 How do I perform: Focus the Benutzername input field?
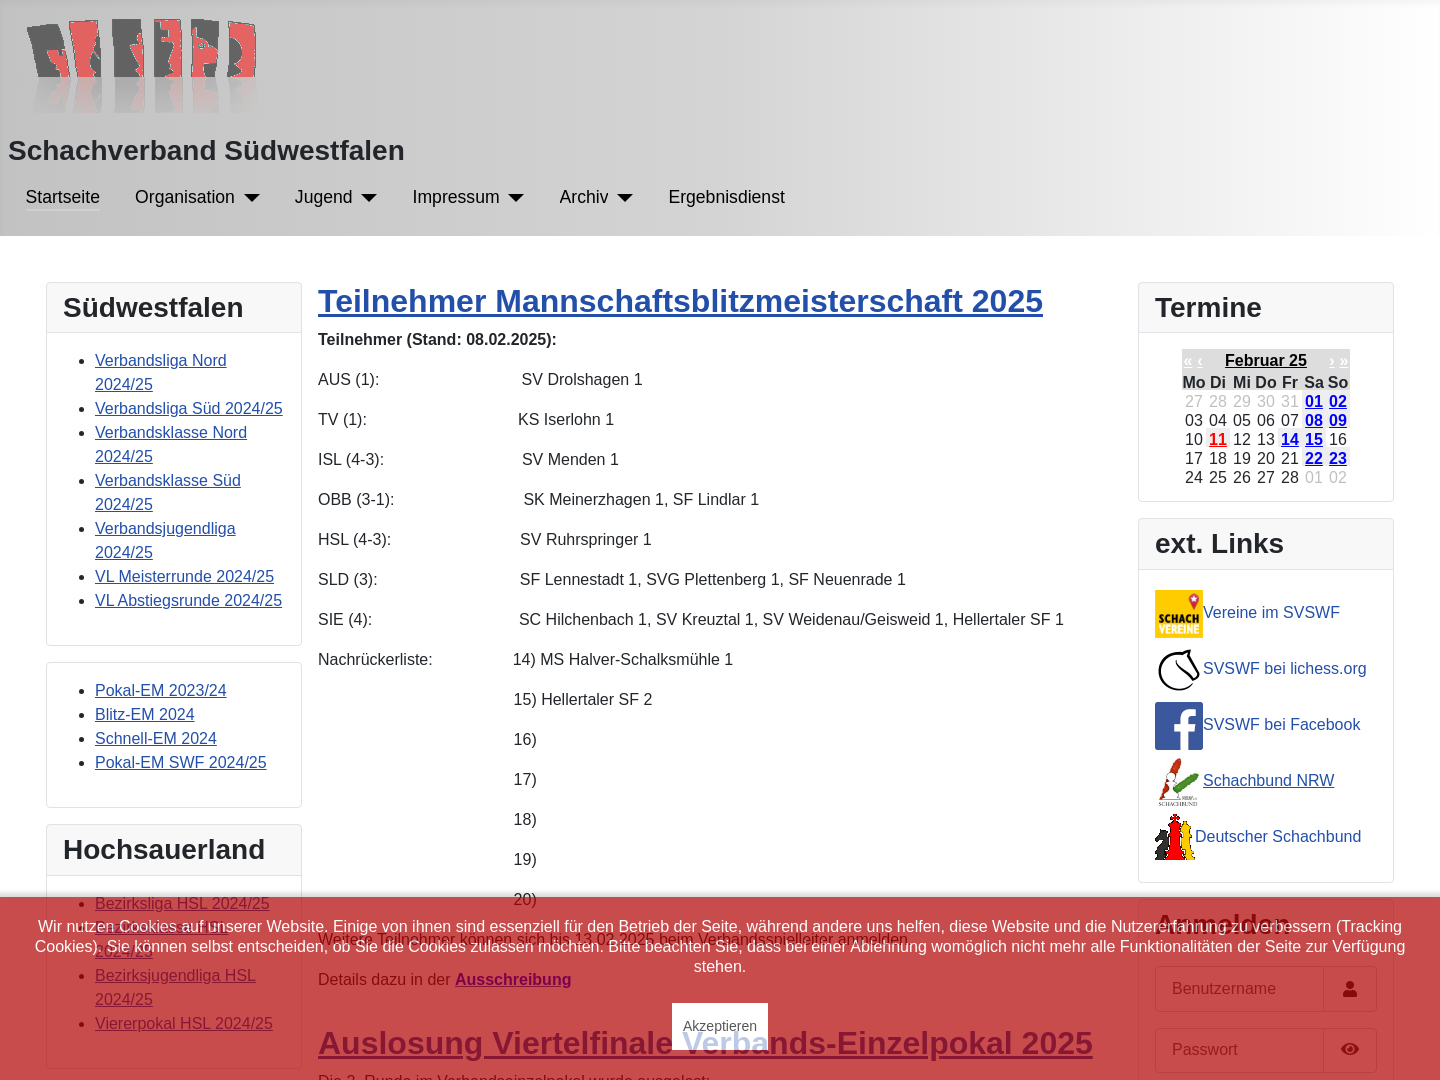point(1239,989)
